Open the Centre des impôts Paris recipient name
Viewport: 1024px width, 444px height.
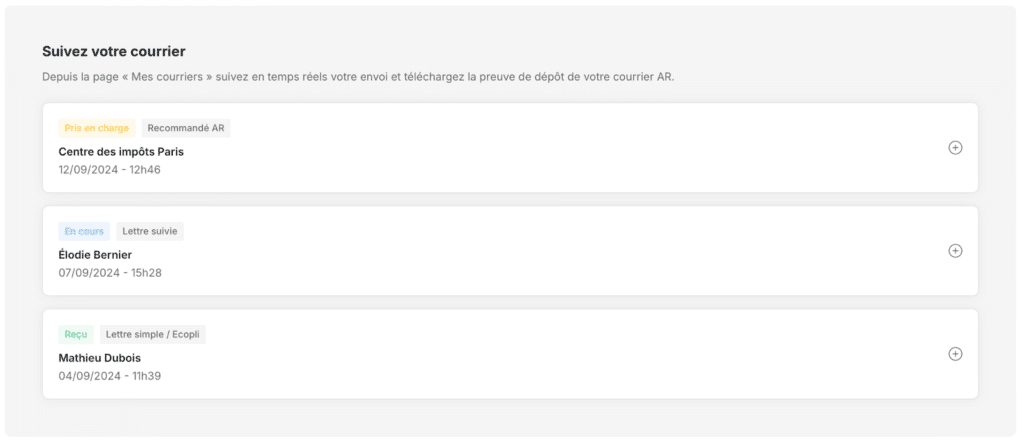(x=121, y=152)
